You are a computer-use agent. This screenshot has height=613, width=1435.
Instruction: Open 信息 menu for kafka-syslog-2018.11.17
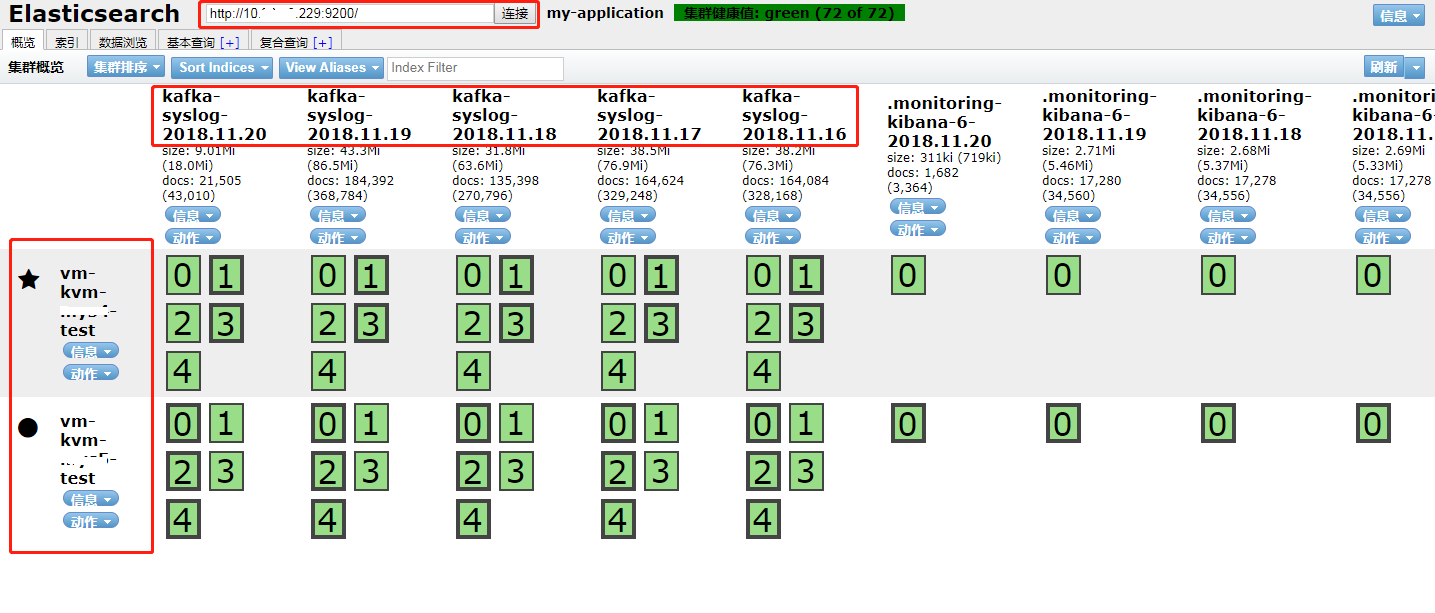(628, 215)
